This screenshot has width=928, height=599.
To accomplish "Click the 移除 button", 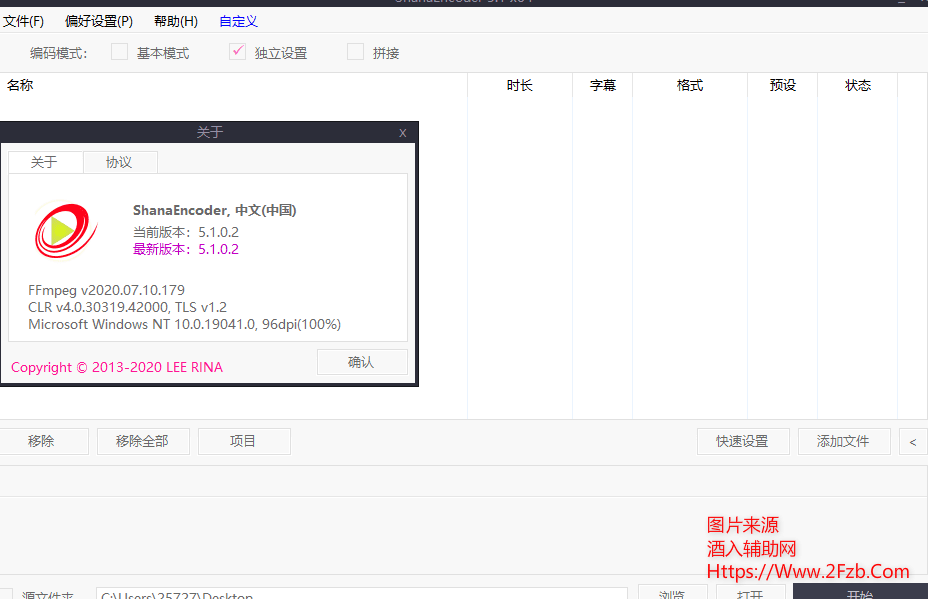I will (x=42, y=441).
